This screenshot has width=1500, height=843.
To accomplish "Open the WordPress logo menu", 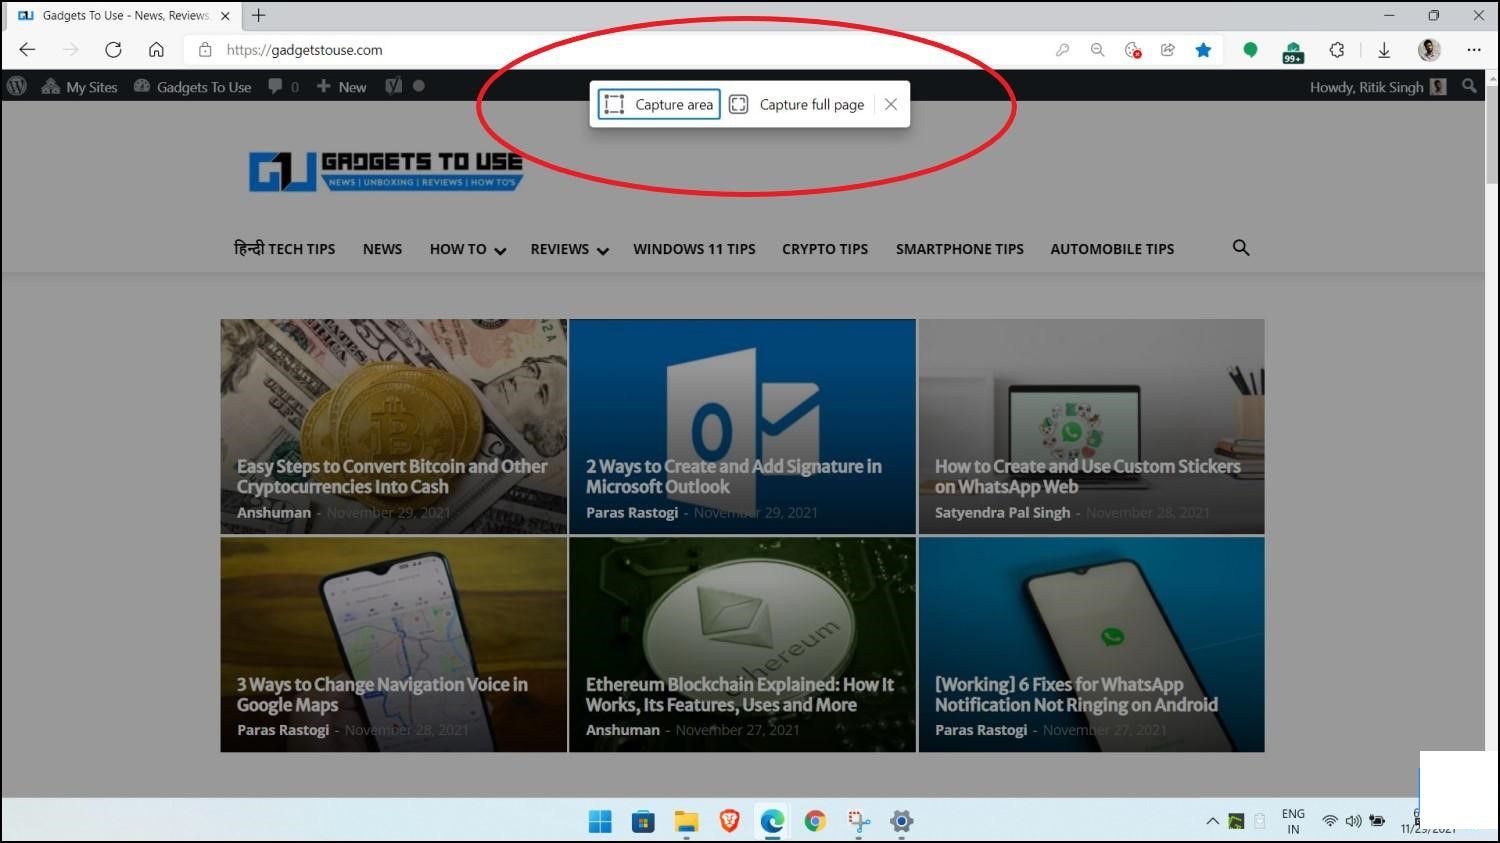I will pyautogui.click(x=17, y=86).
